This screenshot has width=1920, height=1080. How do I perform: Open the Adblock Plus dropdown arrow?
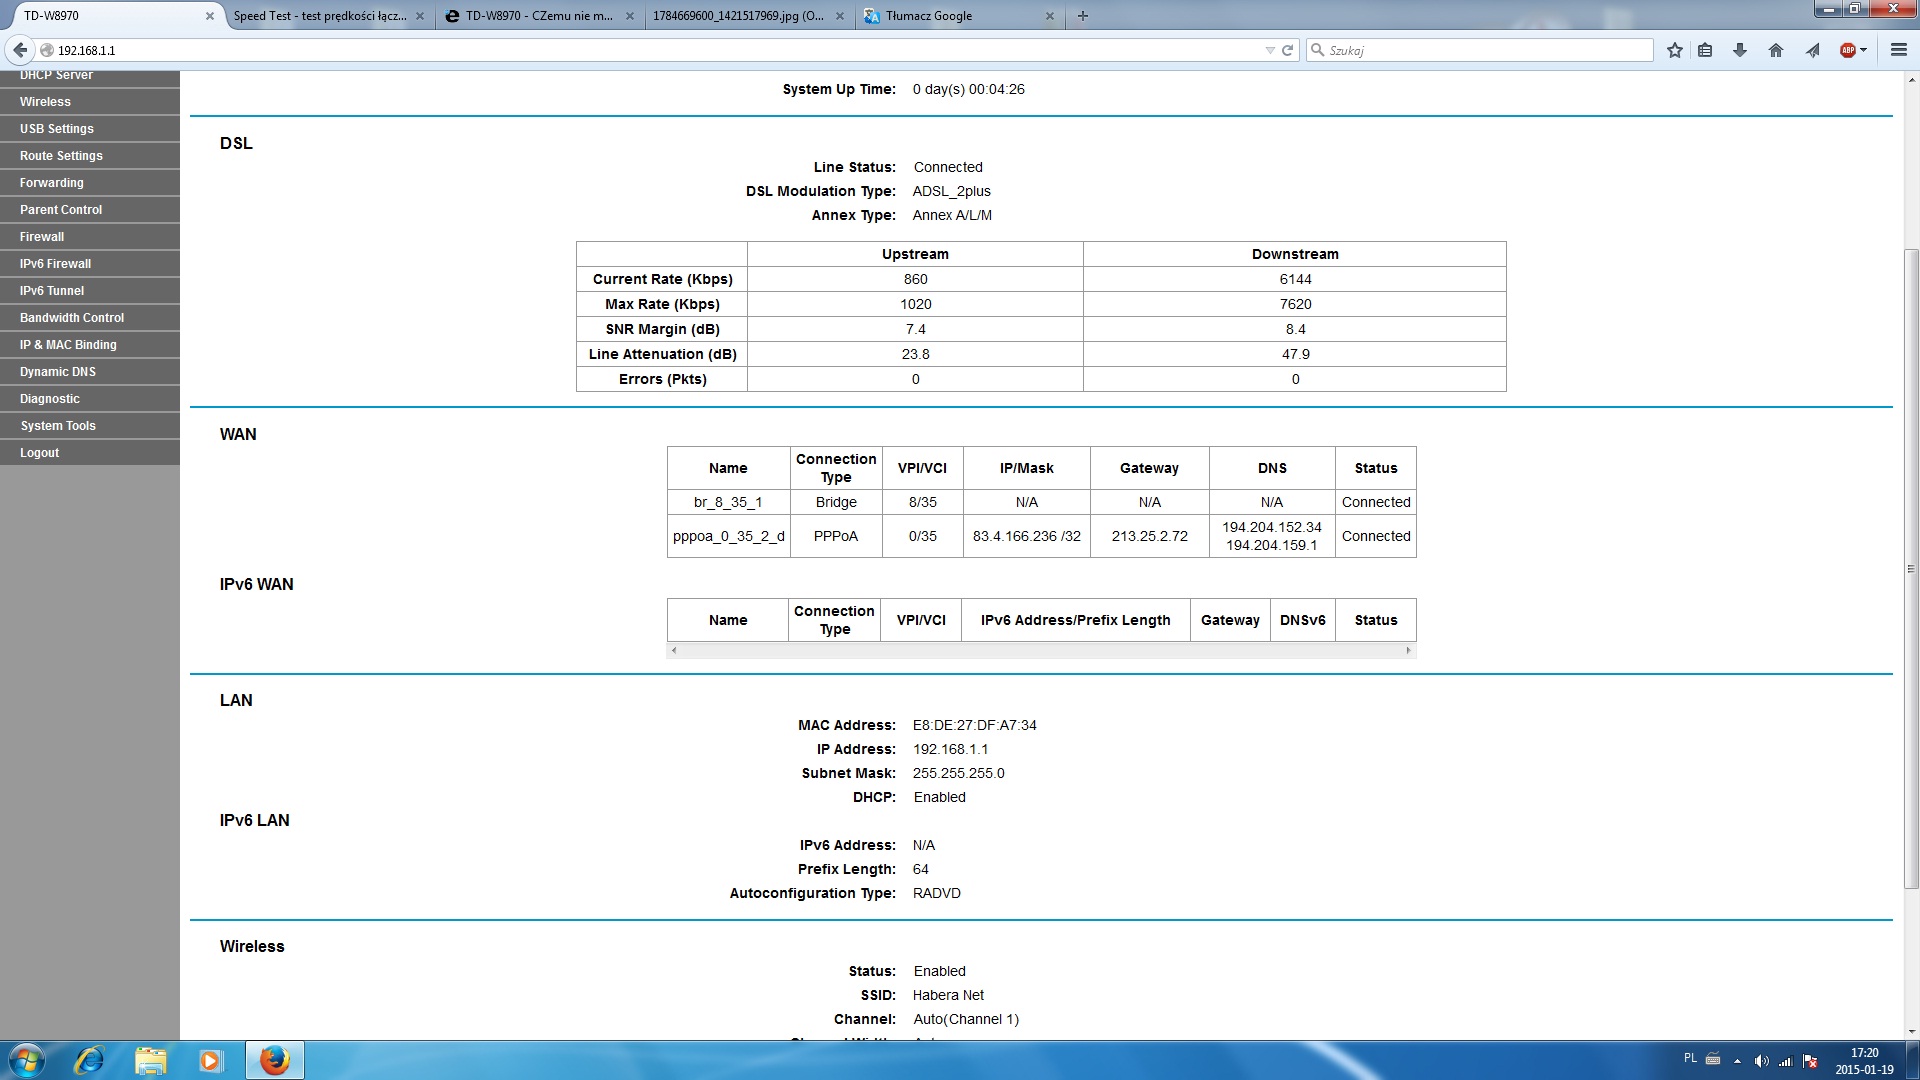pos(1863,50)
